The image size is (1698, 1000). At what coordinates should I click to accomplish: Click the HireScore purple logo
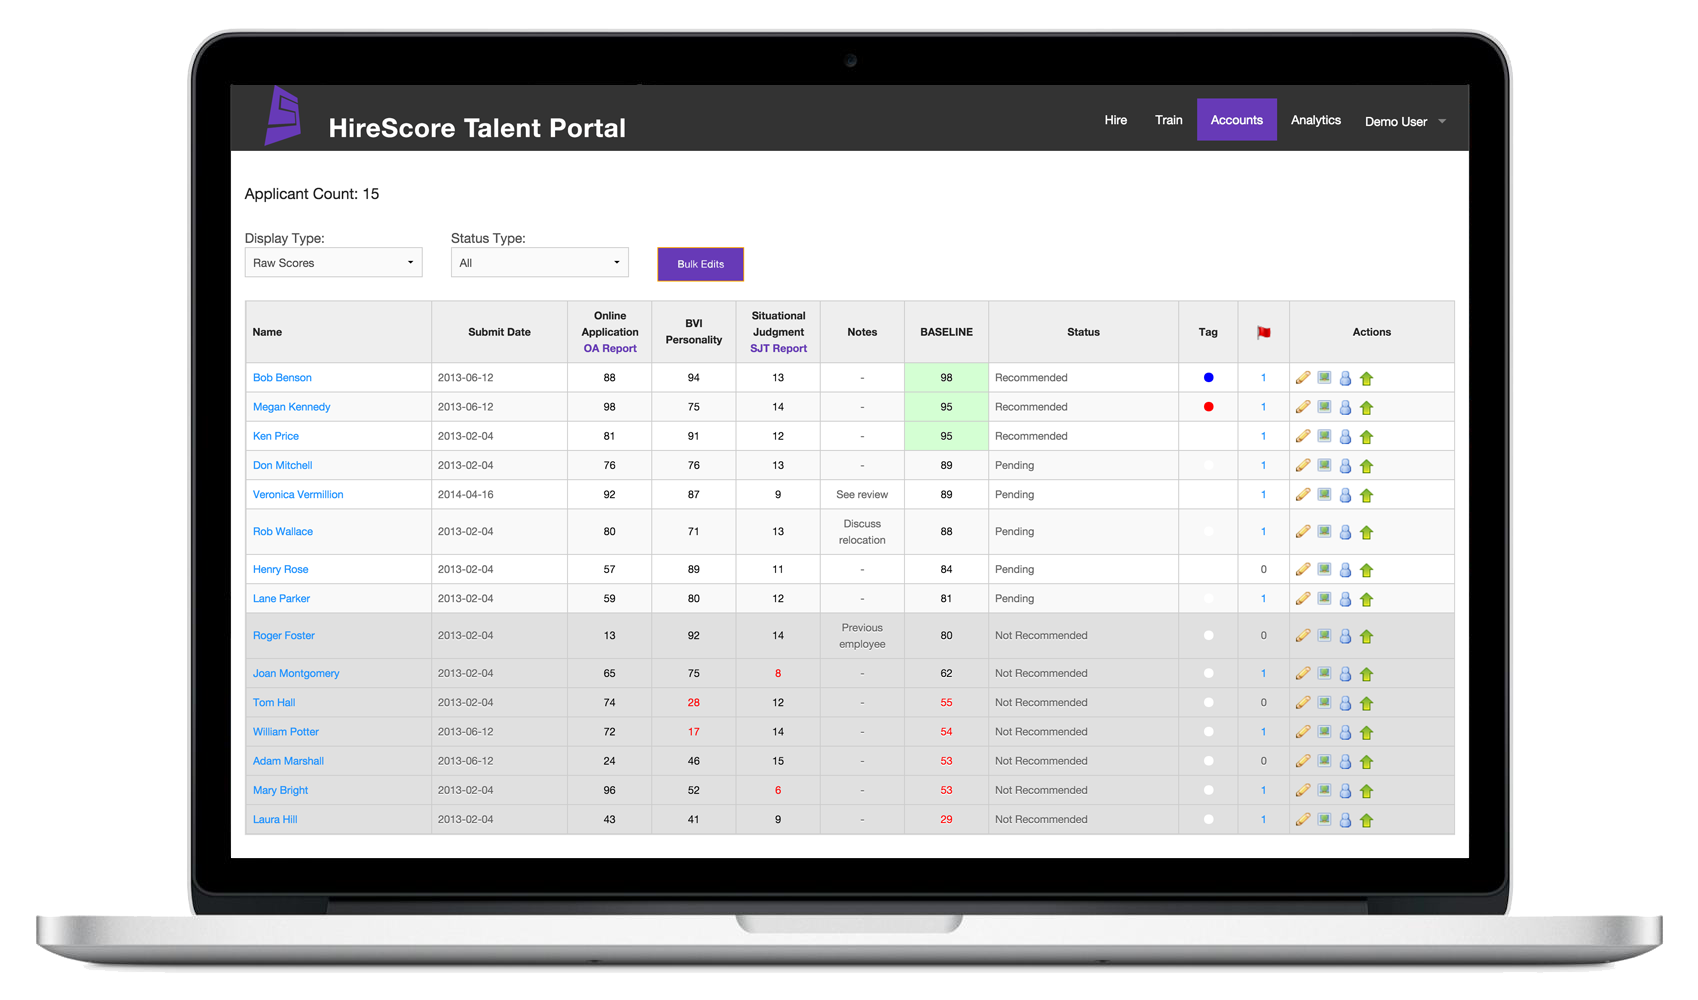coord(283,116)
